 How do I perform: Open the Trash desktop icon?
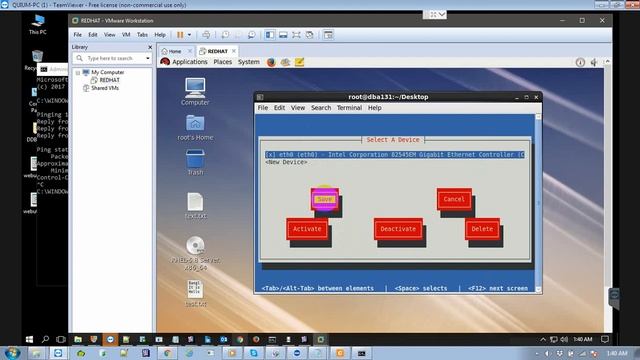tap(195, 162)
